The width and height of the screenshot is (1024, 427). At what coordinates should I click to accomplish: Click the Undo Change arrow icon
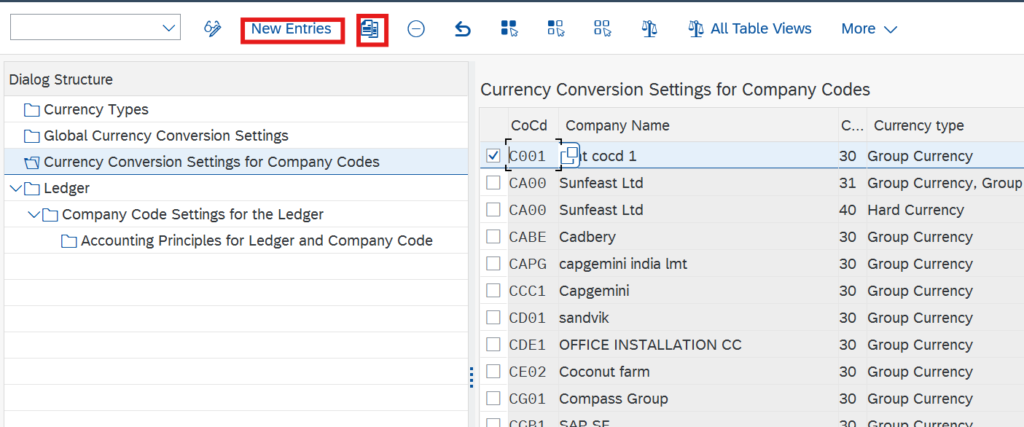[462, 29]
